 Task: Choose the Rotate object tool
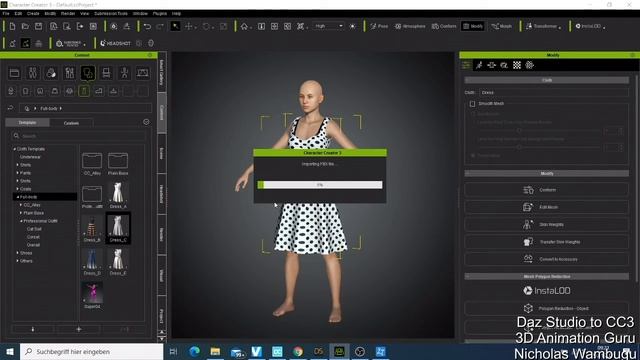click(x=206, y=26)
